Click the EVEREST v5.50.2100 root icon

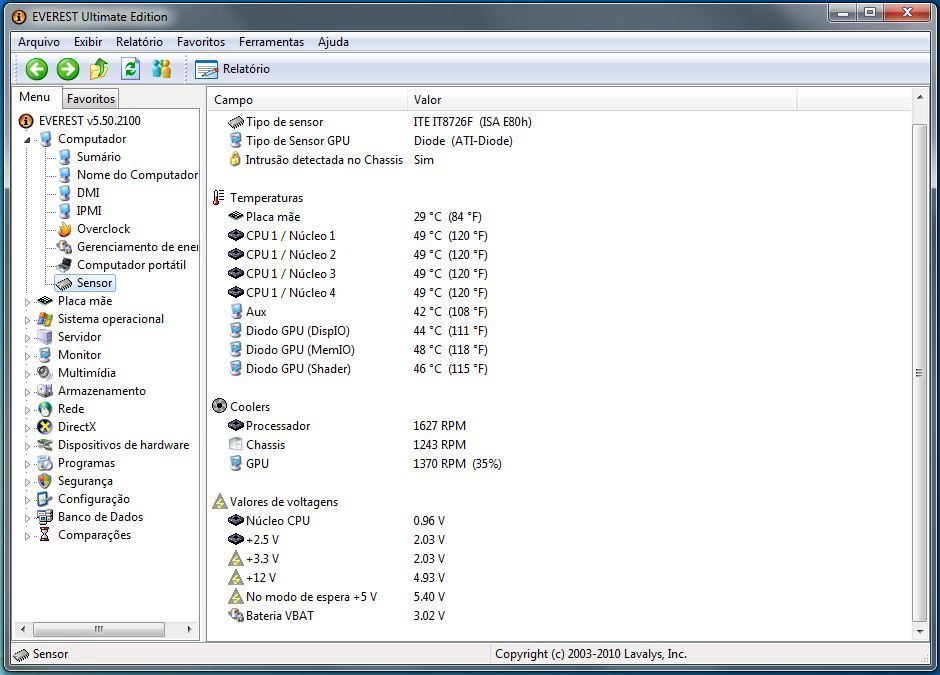point(26,121)
